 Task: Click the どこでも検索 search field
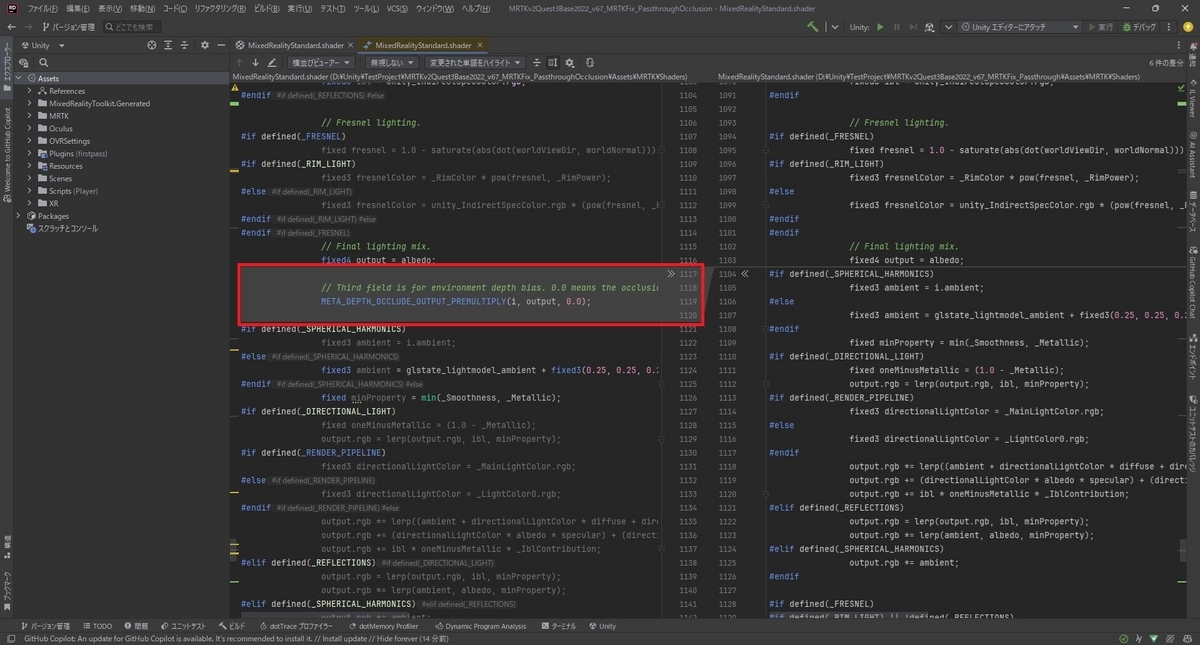pyautogui.click(x=130, y=27)
